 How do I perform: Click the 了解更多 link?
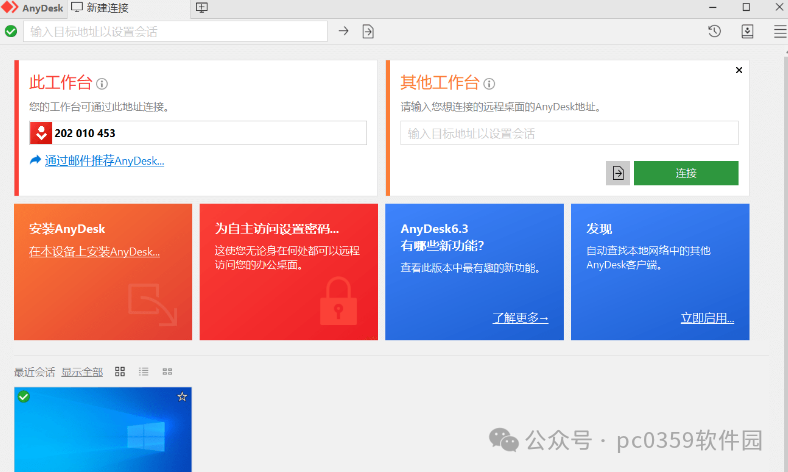(x=520, y=318)
